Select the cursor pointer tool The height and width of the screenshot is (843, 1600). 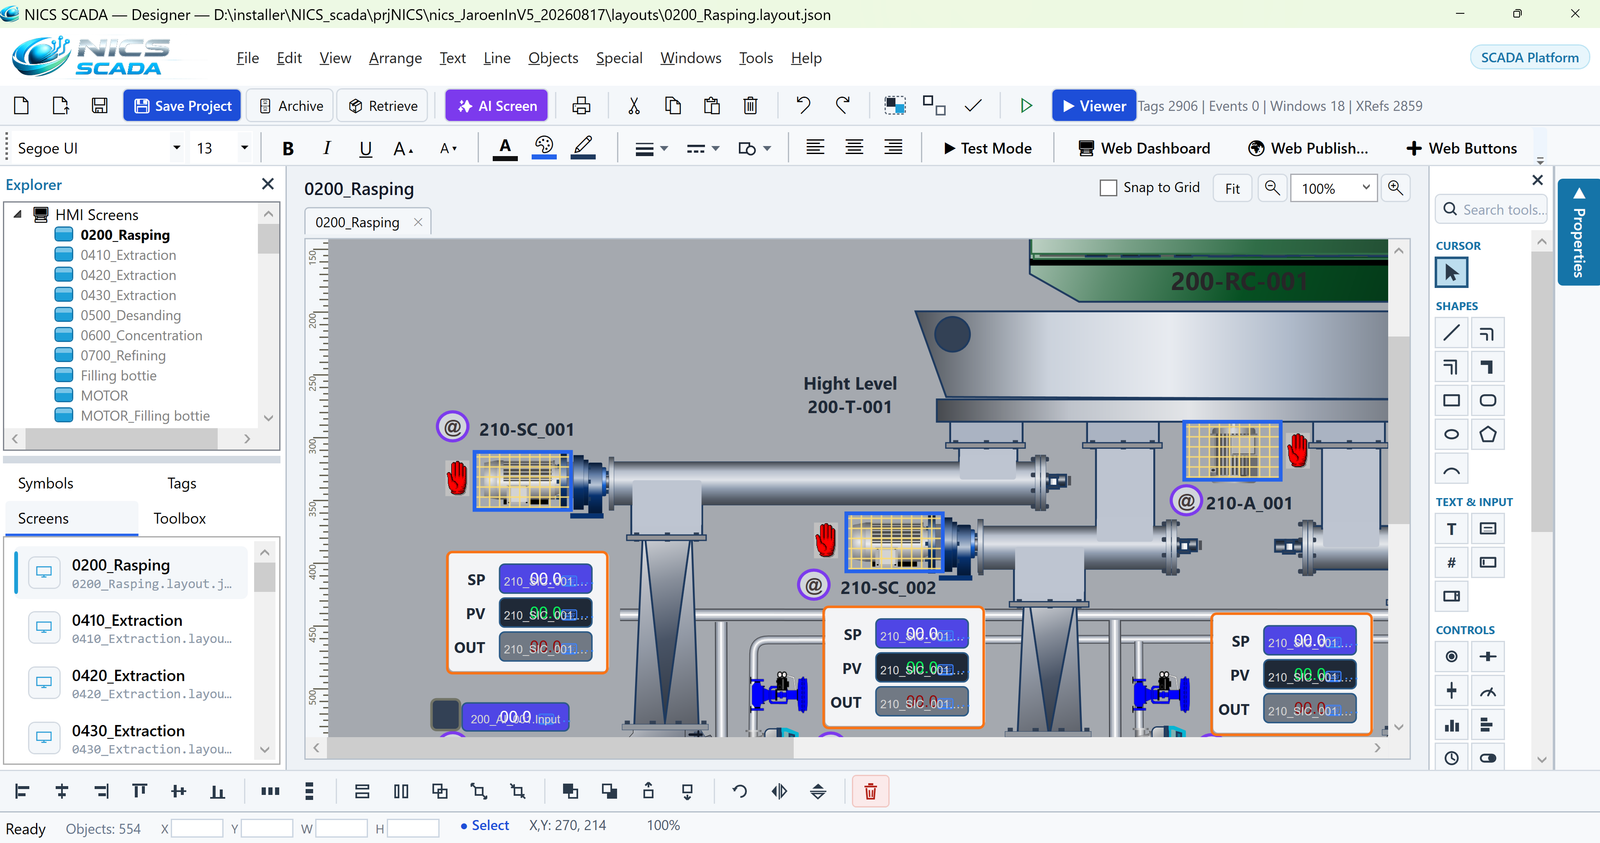pos(1452,272)
